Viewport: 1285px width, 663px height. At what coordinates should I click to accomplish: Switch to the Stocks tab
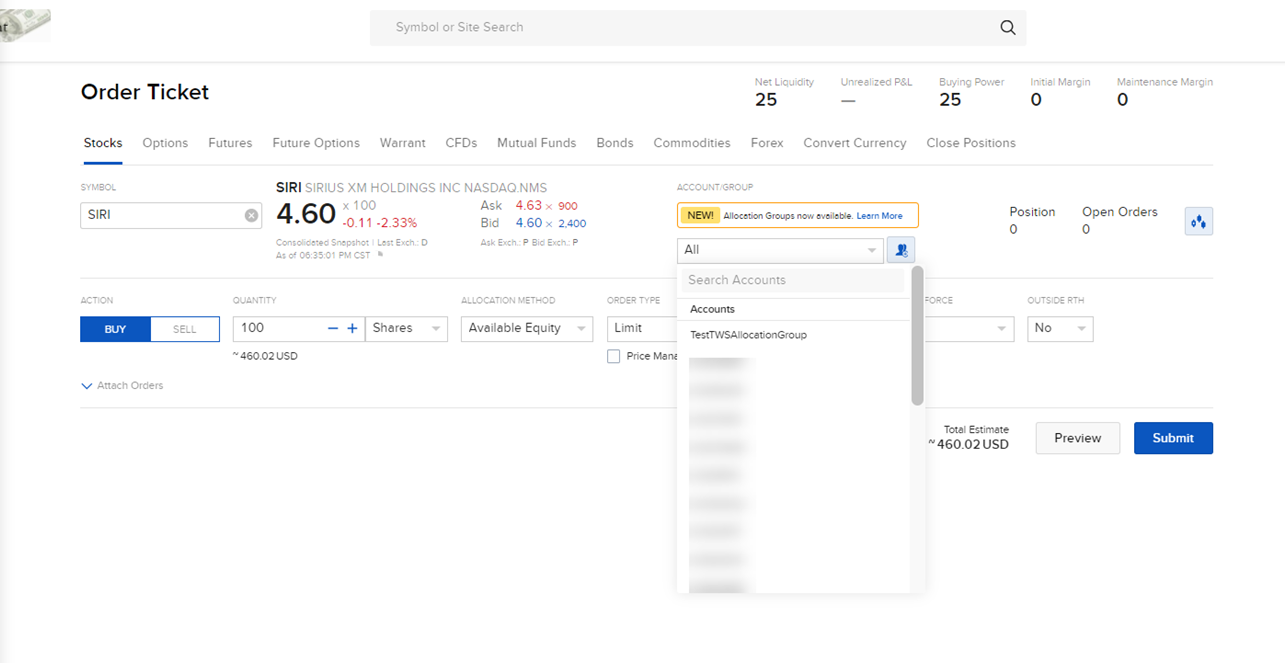coord(103,143)
